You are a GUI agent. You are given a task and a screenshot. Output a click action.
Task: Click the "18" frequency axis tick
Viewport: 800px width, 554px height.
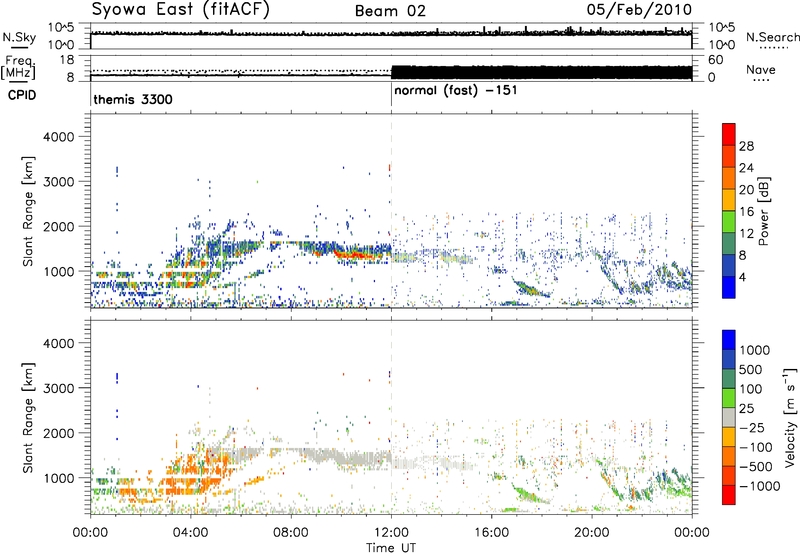[67, 60]
